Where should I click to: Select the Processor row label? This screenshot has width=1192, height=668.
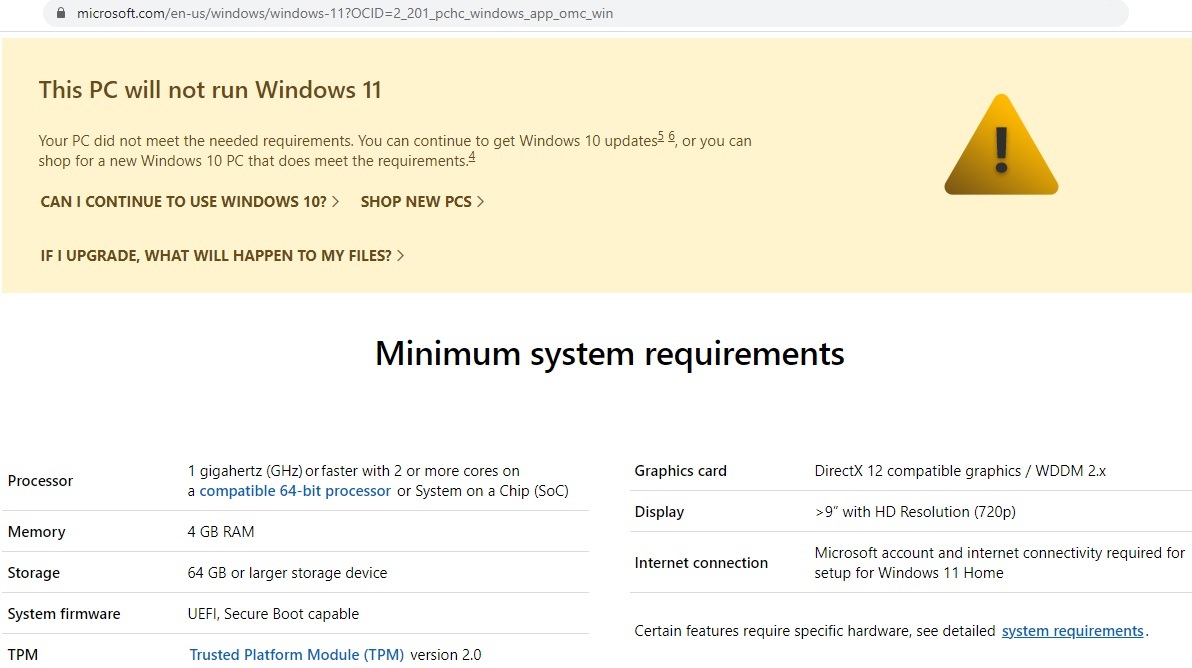point(40,481)
